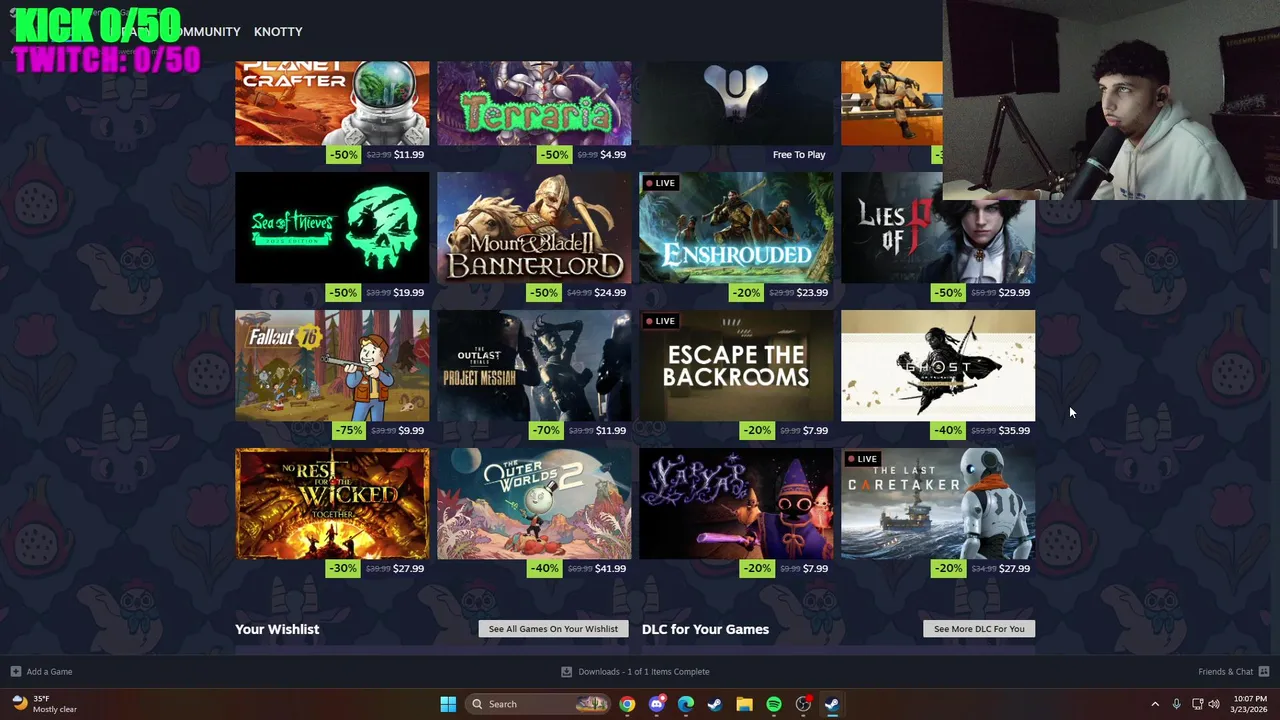
Task: Open Spotify from the taskbar
Action: [774, 704]
